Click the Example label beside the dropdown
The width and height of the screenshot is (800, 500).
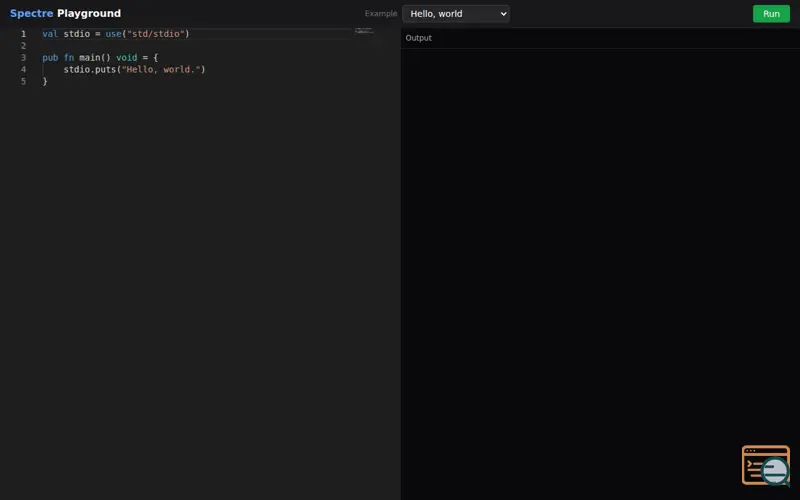click(381, 14)
